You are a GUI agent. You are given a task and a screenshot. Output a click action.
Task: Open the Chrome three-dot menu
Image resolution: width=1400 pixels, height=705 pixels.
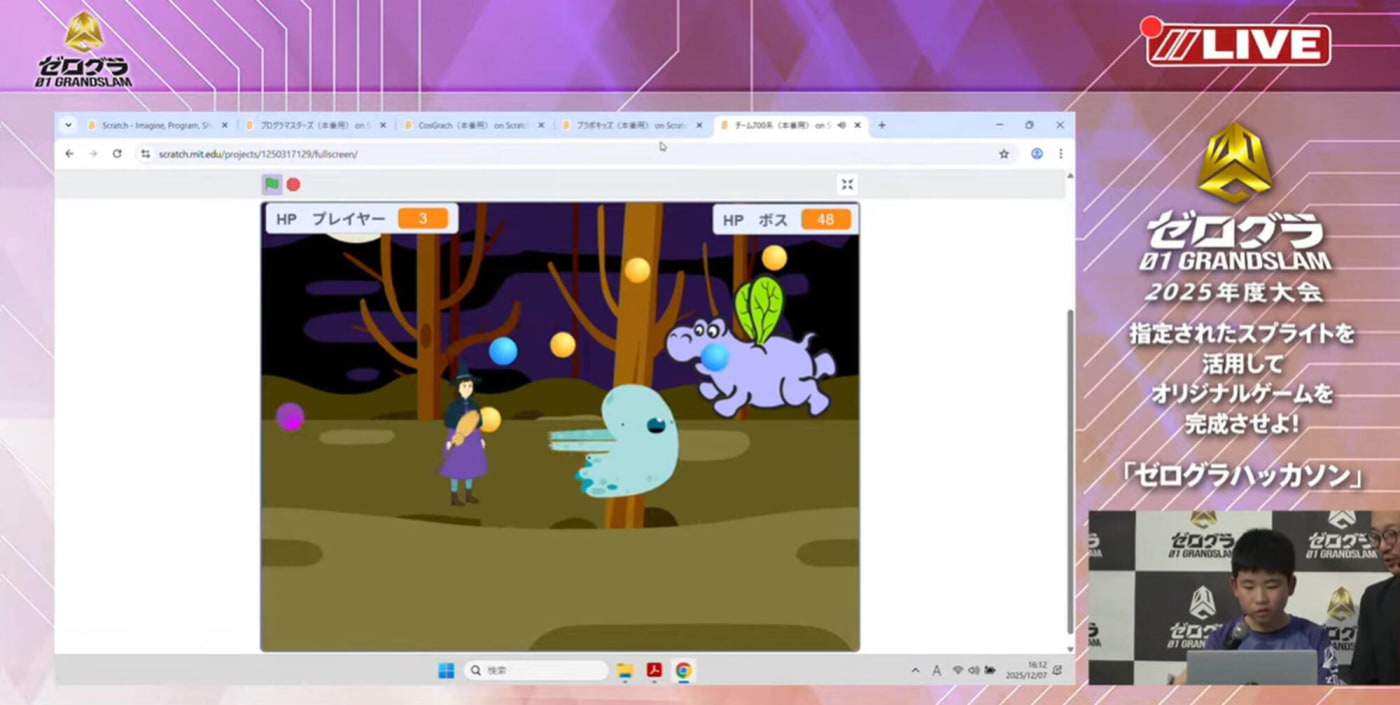1060,154
